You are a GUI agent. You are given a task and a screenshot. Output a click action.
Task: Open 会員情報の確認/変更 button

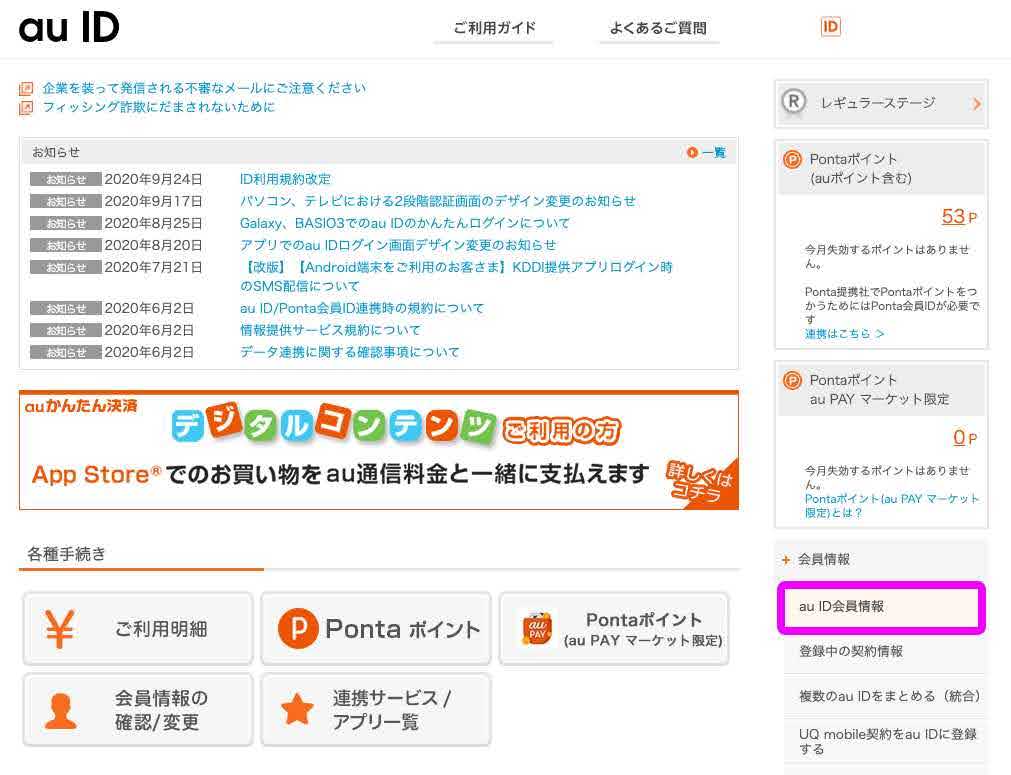pyautogui.click(x=138, y=710)
